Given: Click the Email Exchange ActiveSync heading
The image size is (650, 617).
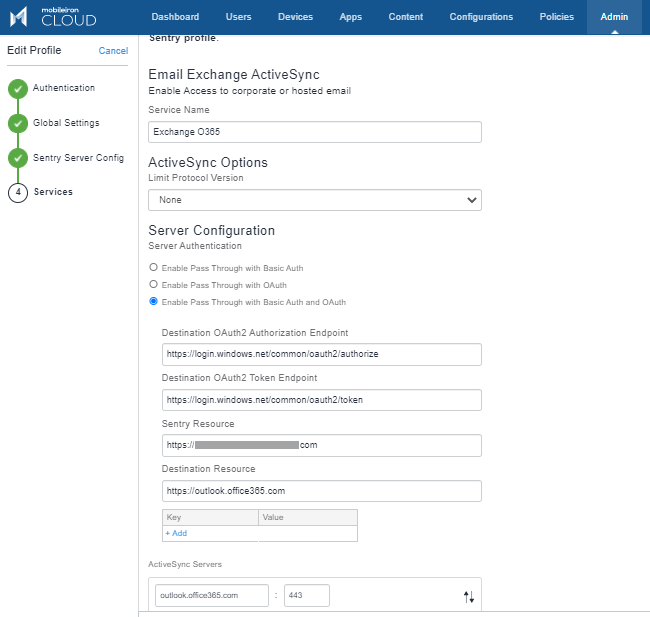Looking at the screenshot, I should click(234, 75).
